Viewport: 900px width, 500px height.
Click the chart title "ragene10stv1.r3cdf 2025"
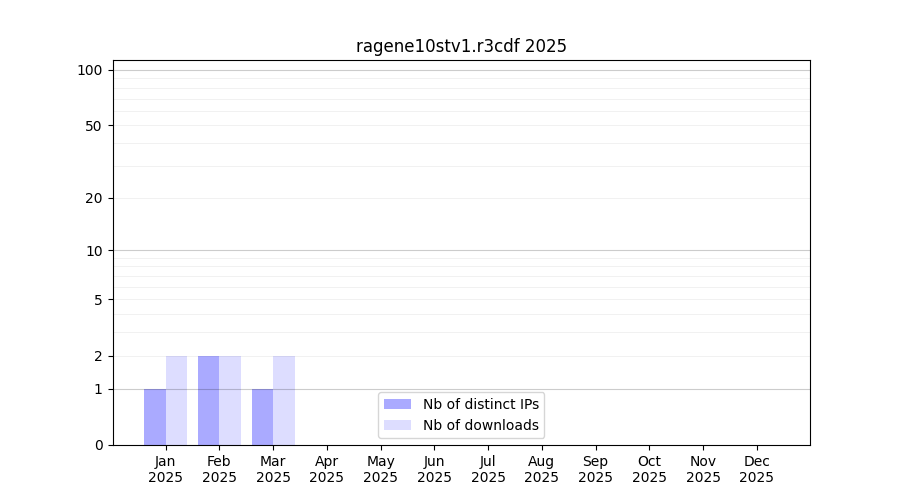point(461,46)
